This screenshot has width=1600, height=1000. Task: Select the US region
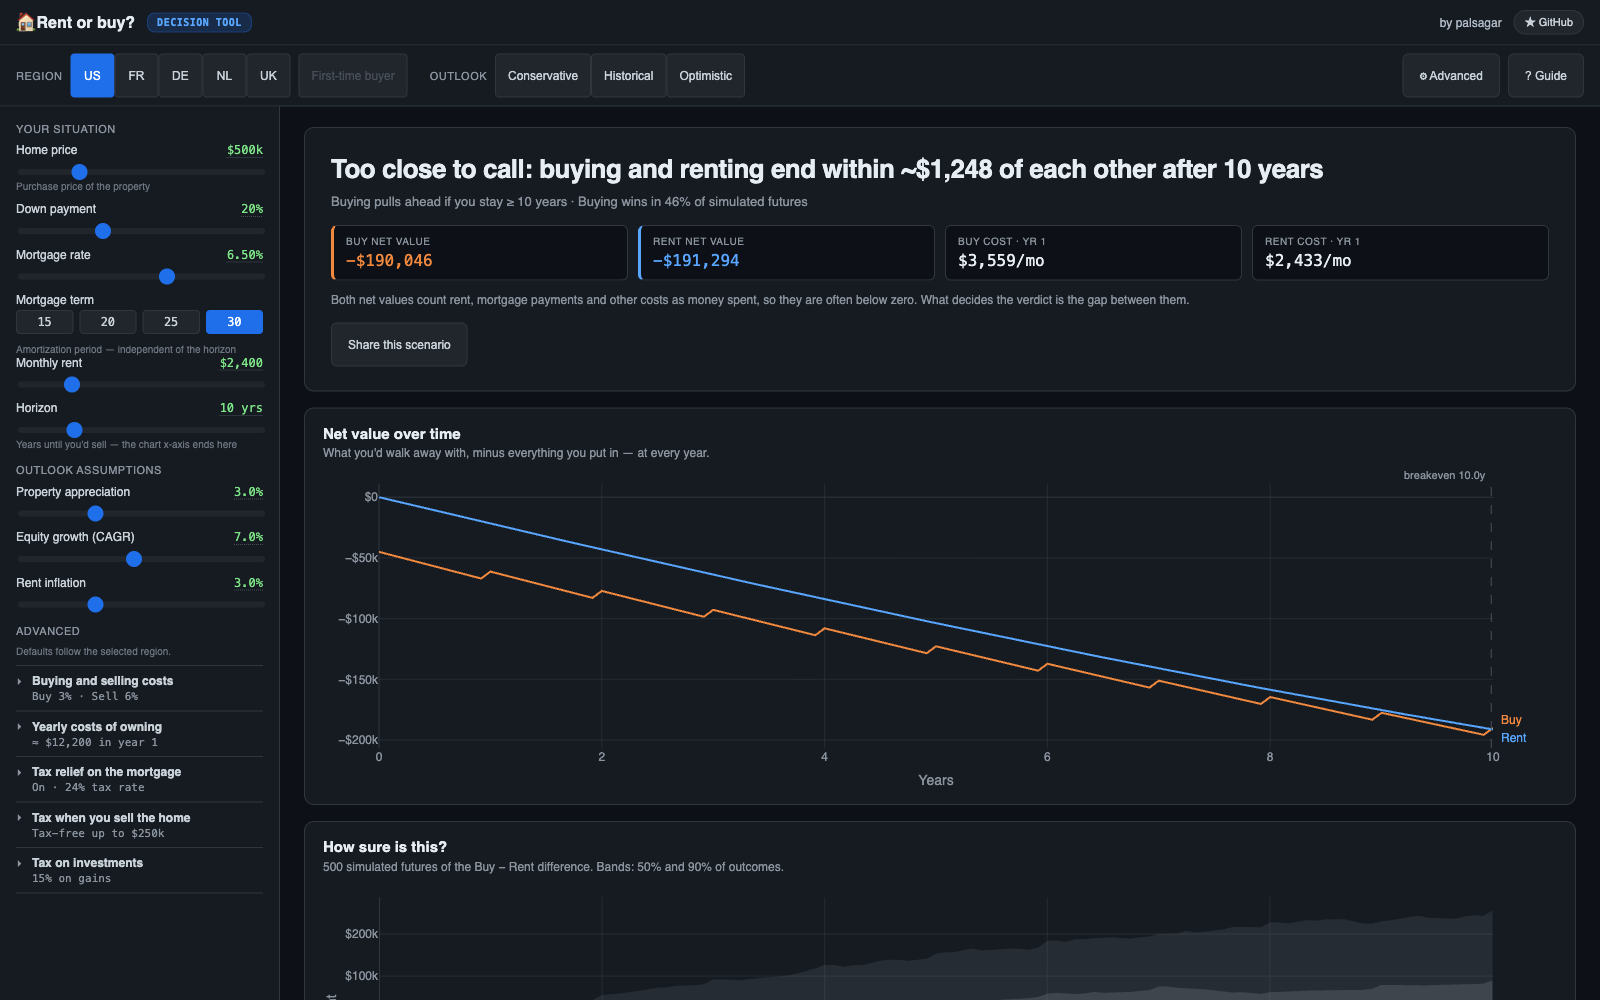tap(92, 76)
